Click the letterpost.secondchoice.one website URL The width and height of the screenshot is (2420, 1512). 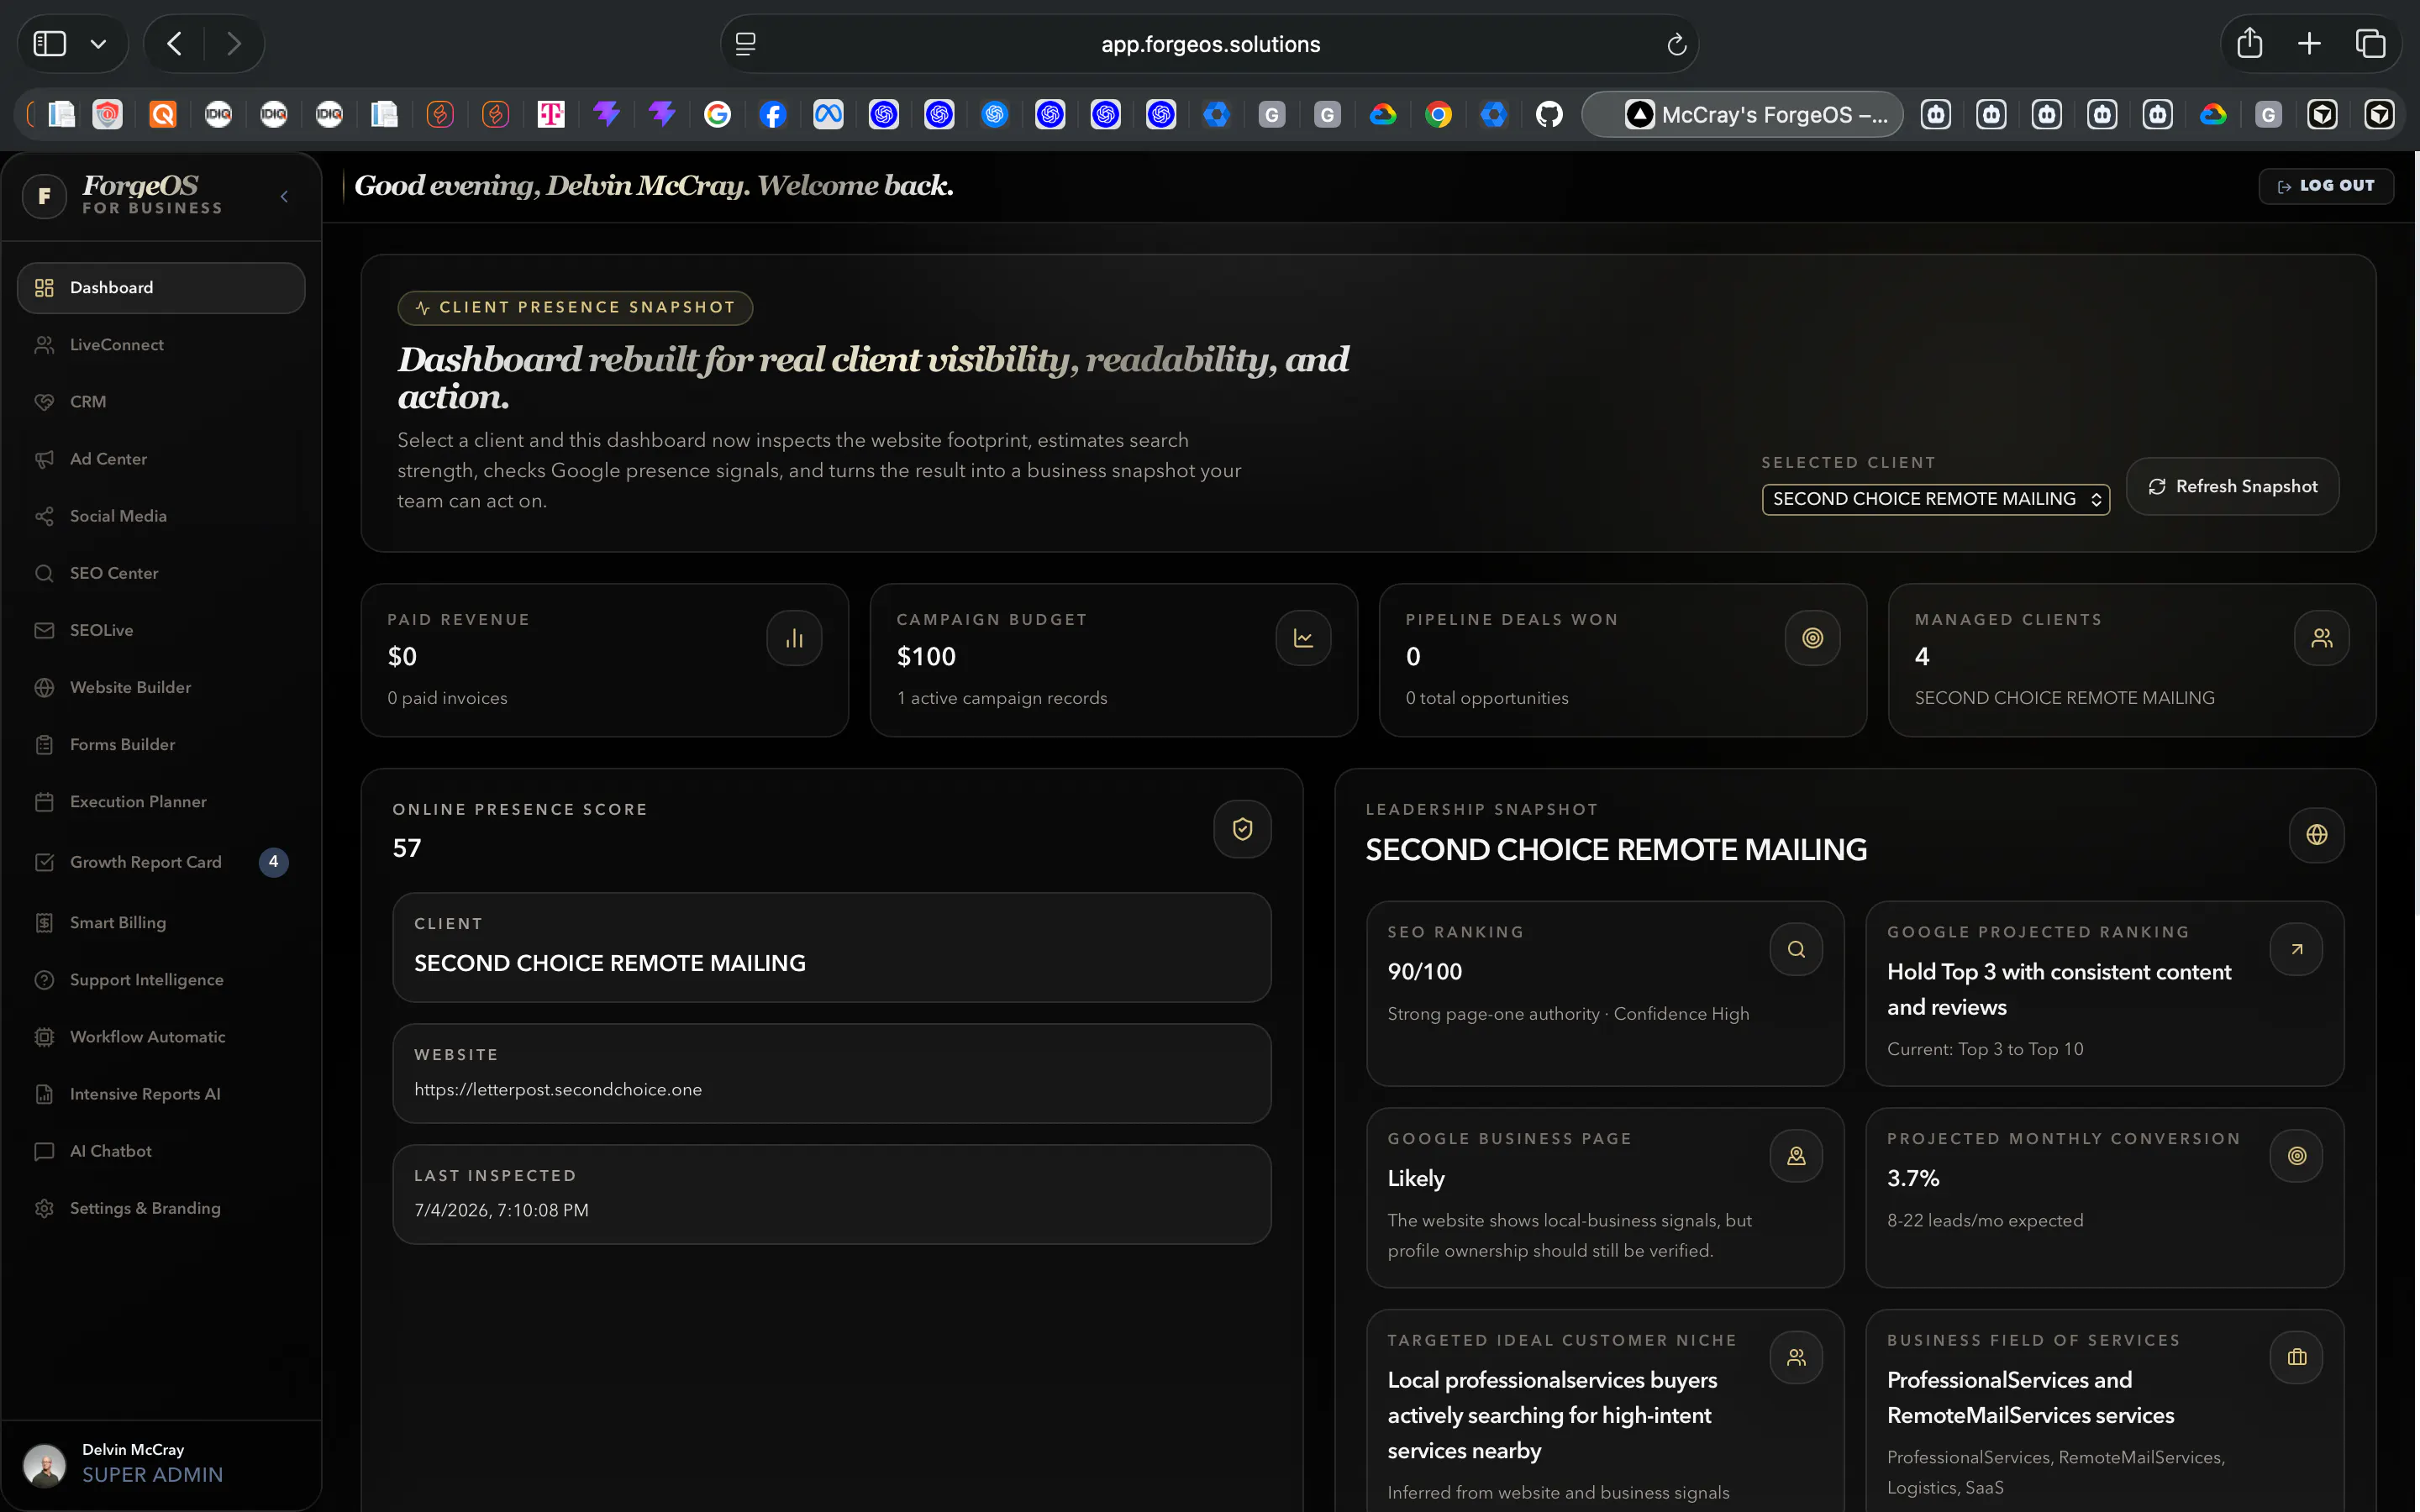tap(558, 1090)
